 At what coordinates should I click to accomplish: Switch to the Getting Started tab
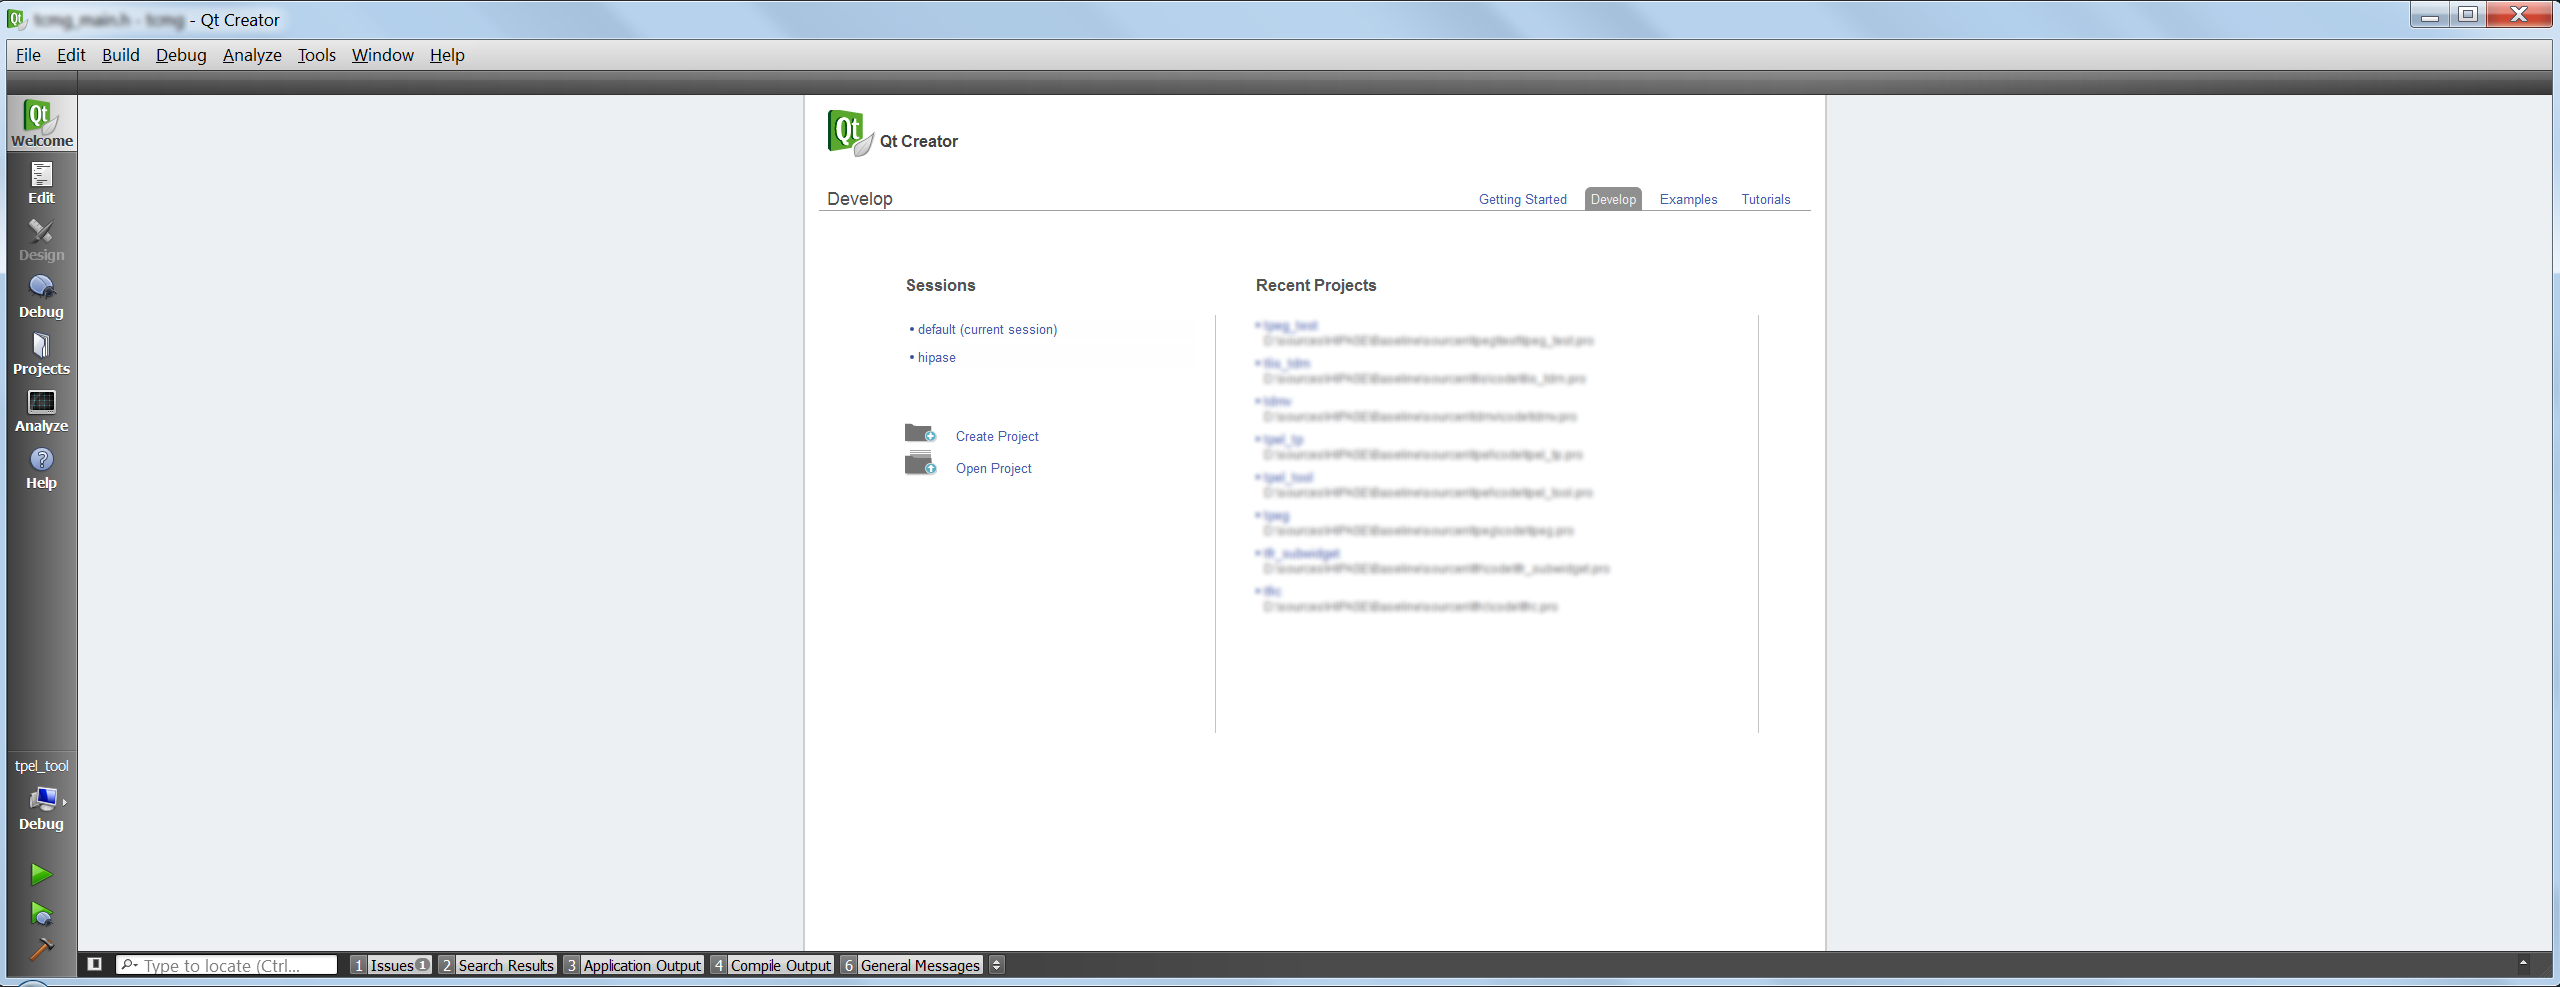click(x=1523, y=199)
